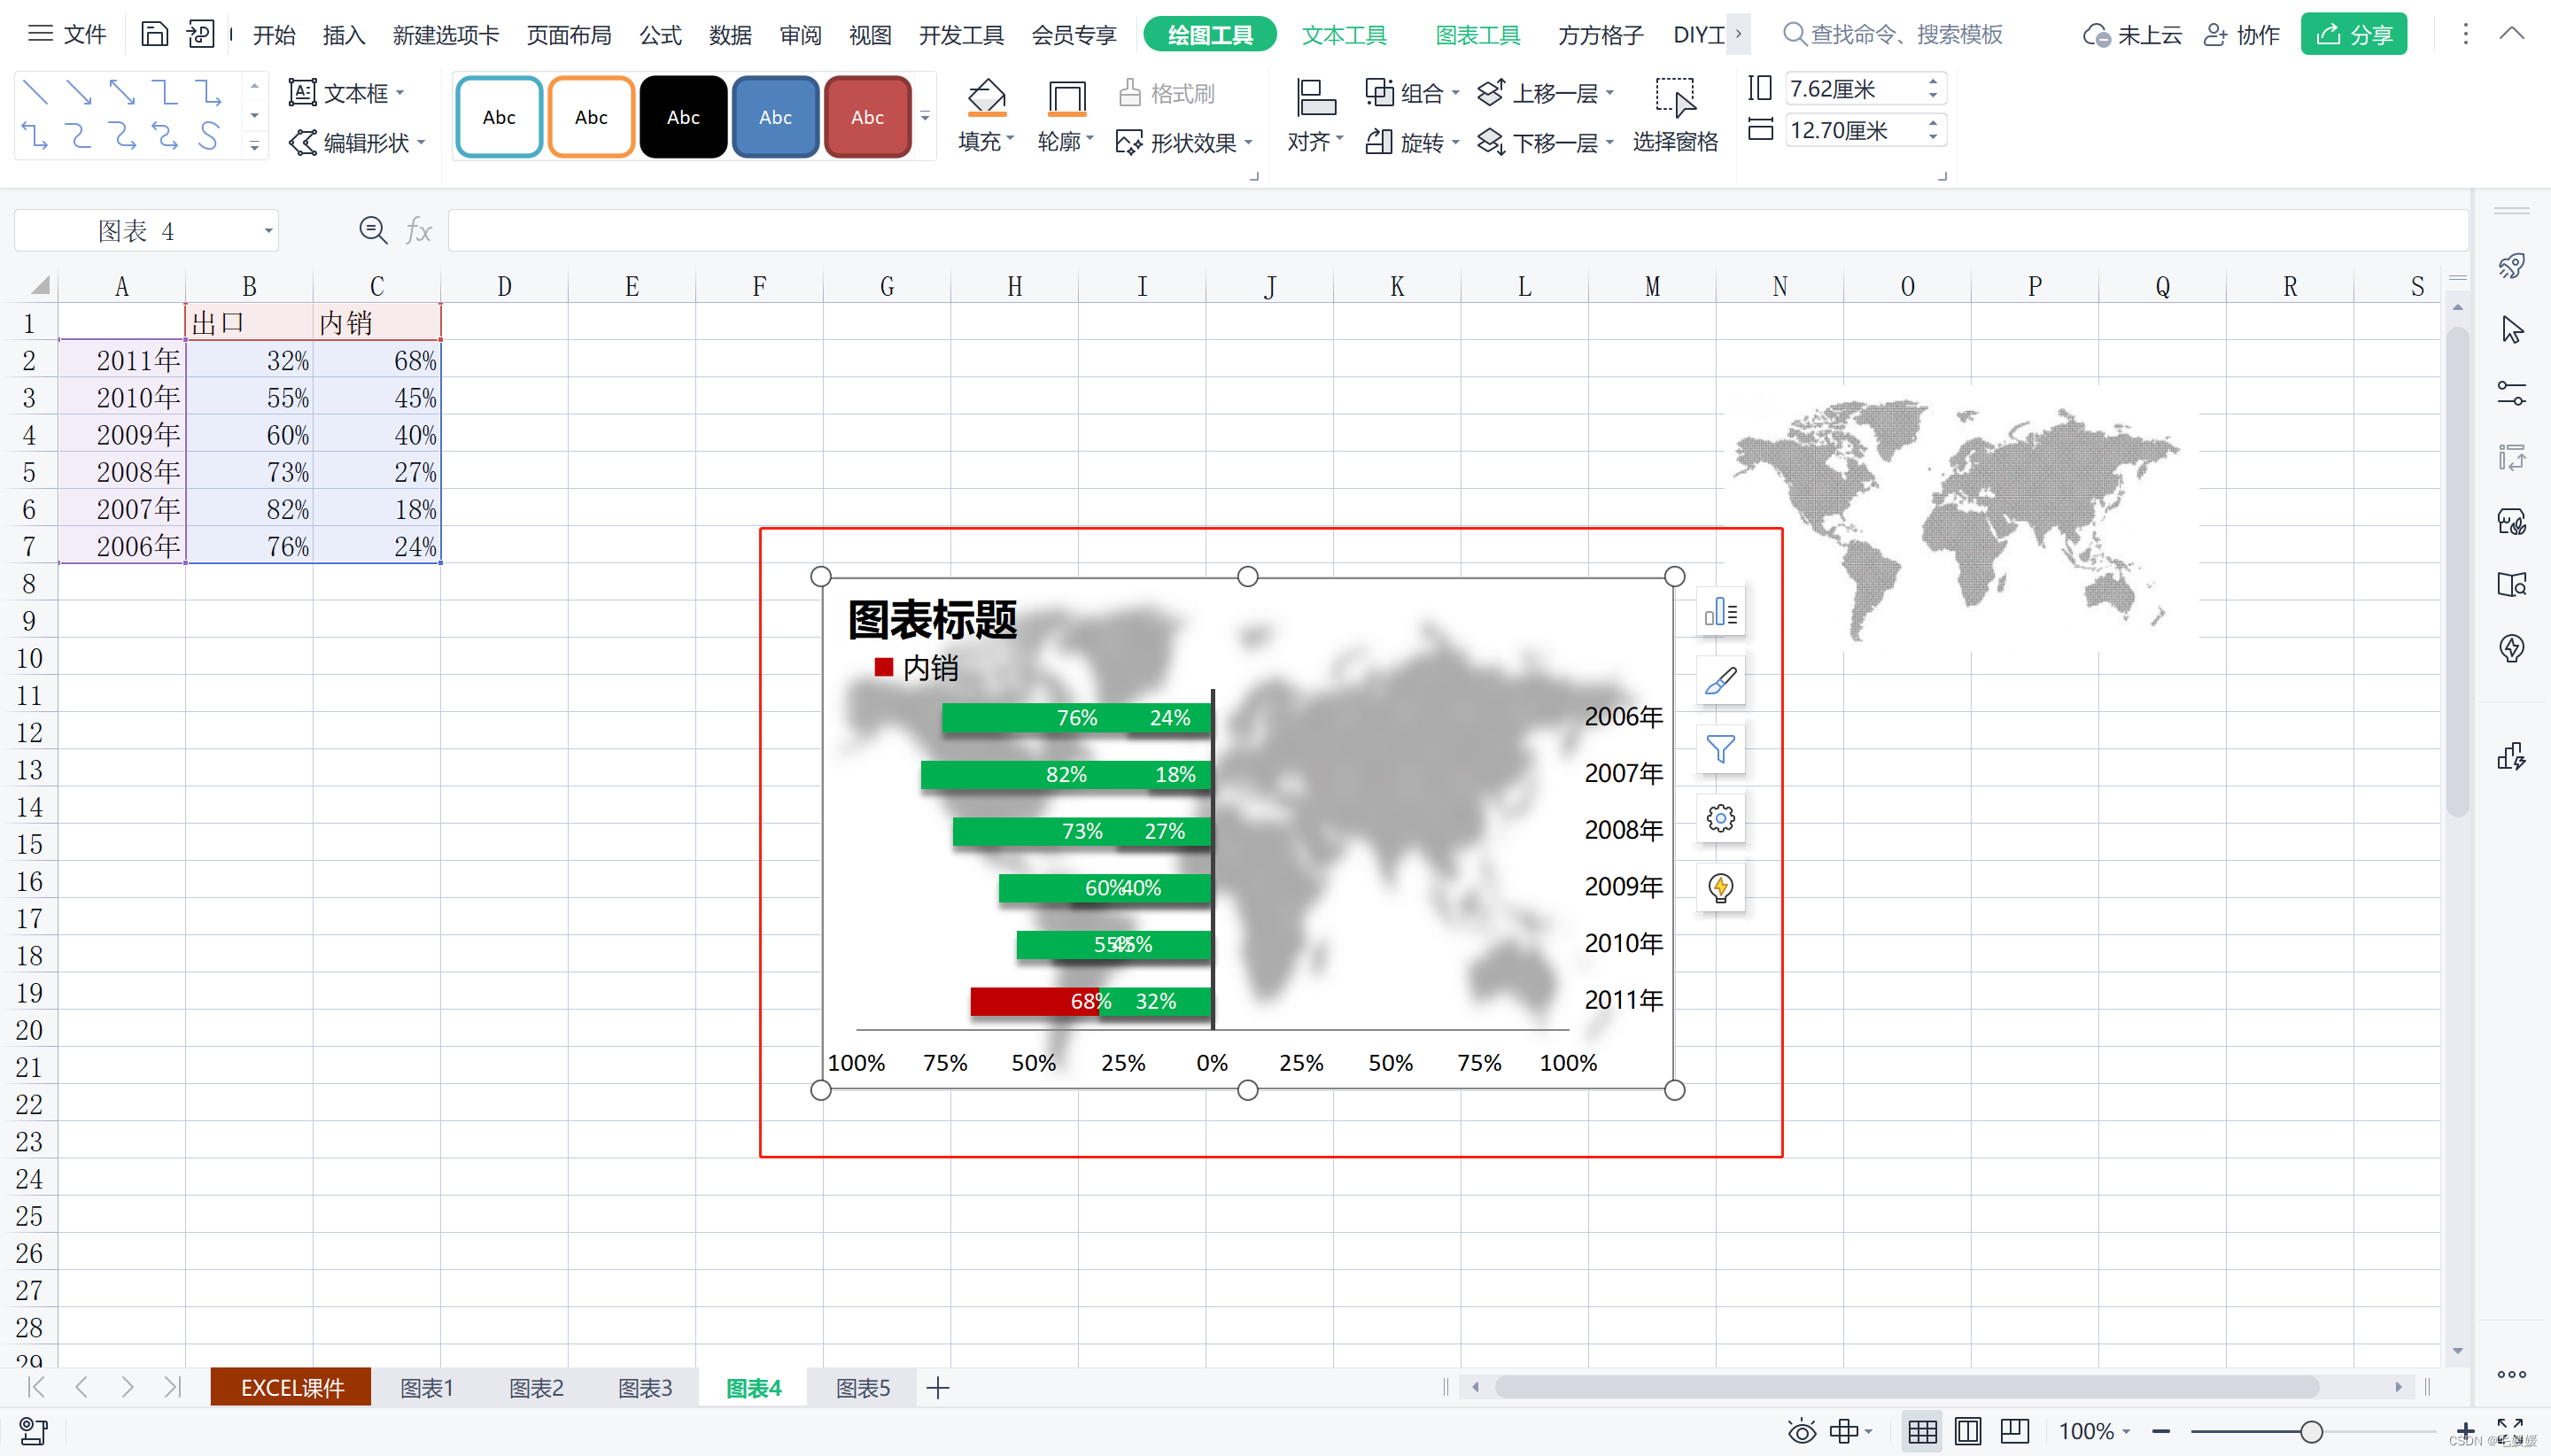Viewport: 2551px width, 1456px height.
Task: Click the add new sheet plus icon
Action: pos(937,1388)
